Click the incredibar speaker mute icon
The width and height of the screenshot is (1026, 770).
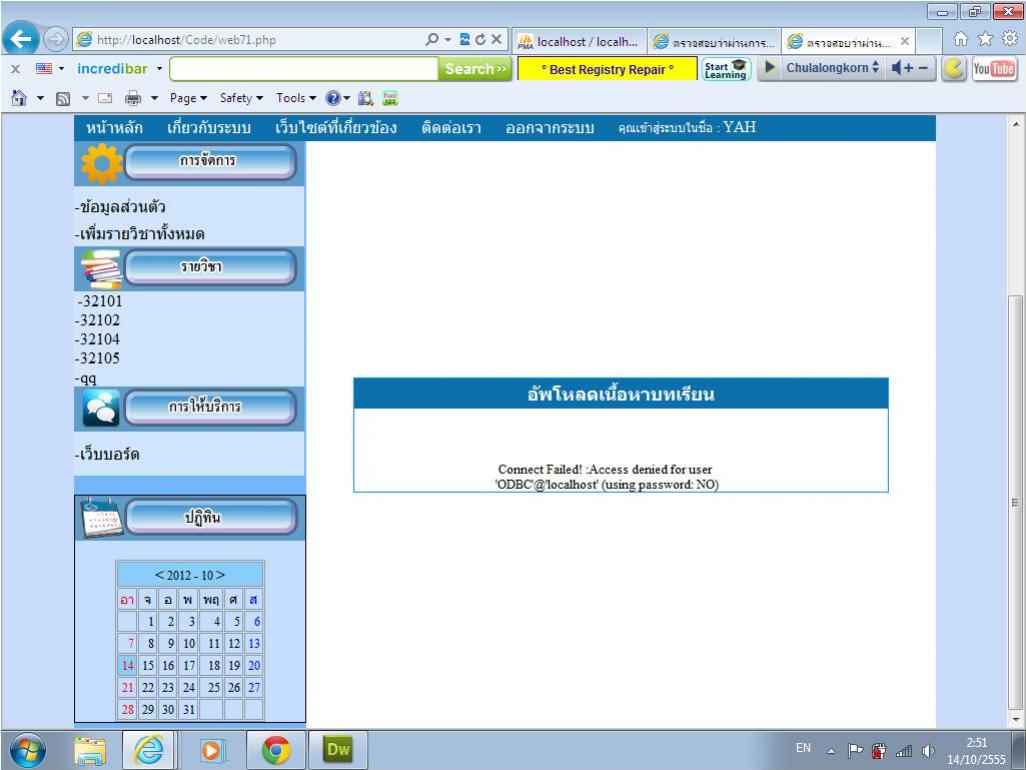tap(896, 67)
